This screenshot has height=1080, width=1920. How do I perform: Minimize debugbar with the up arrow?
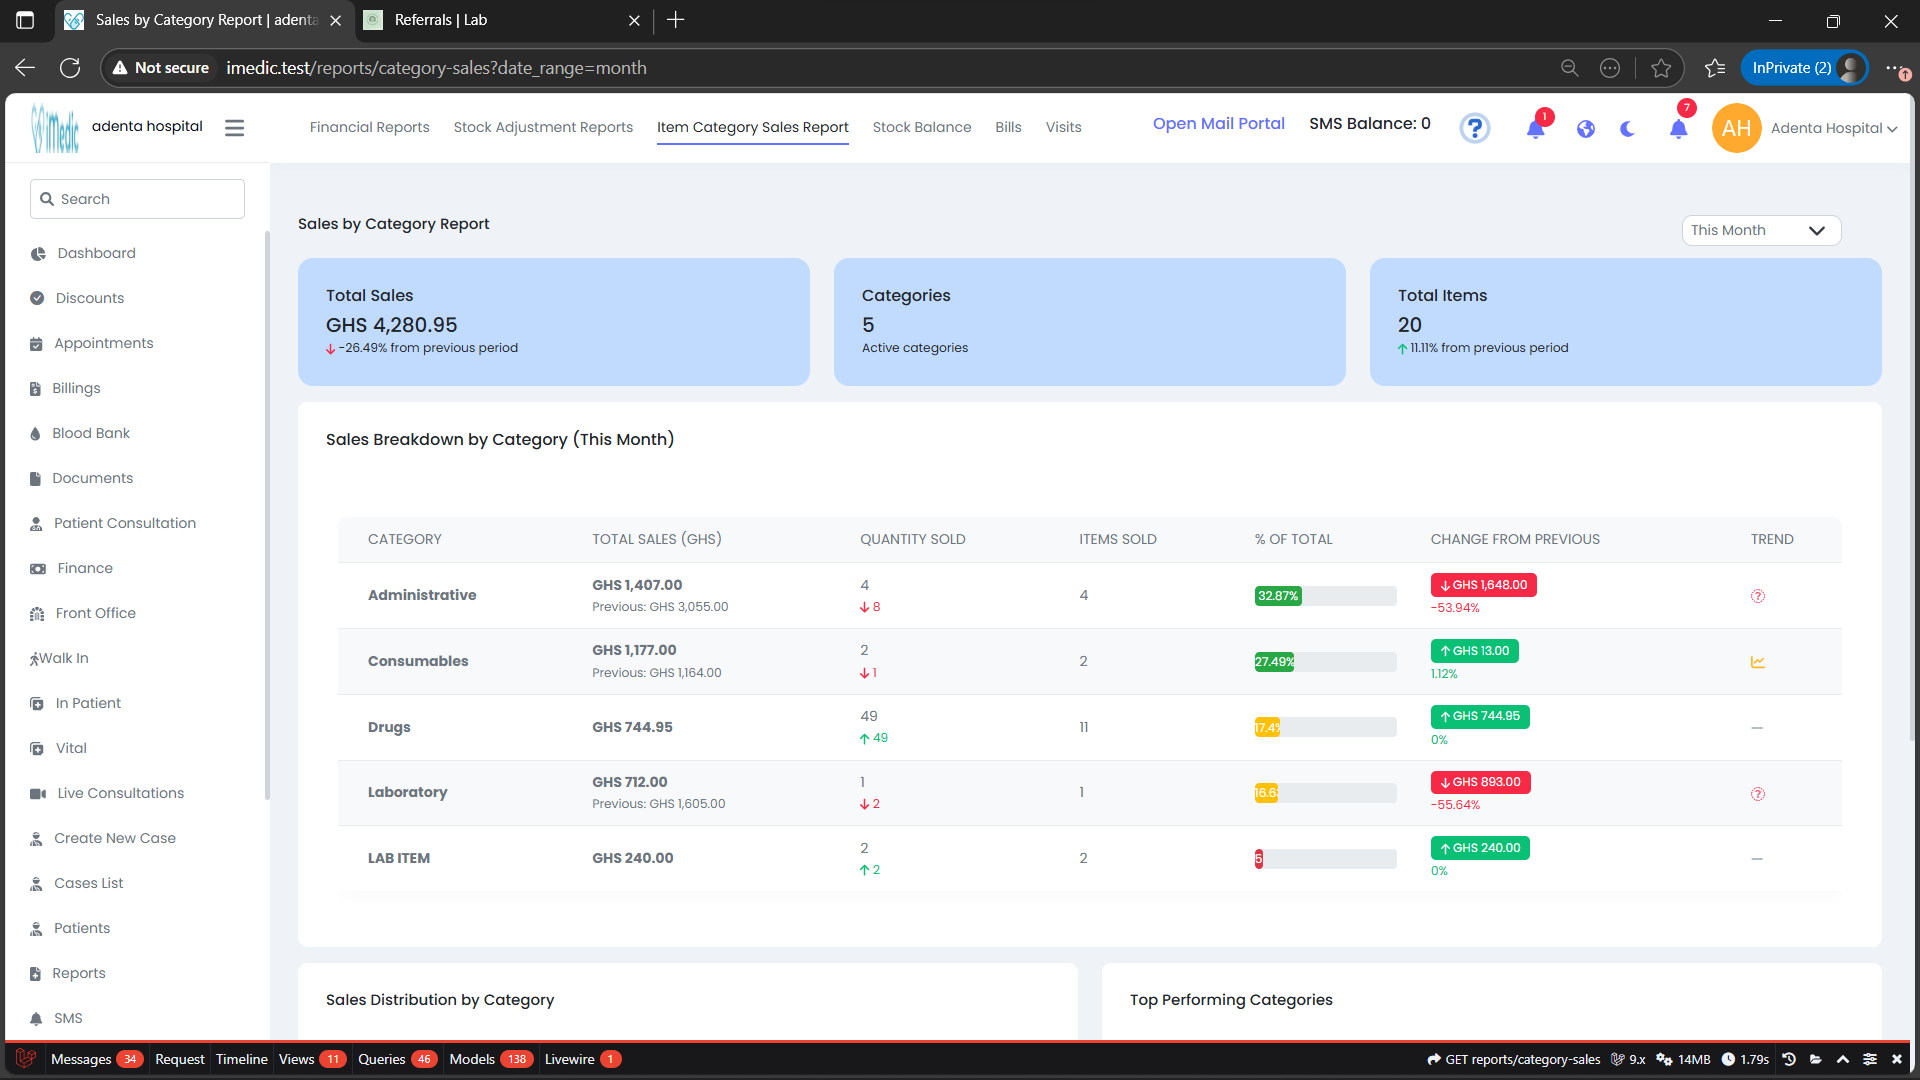1843,1059
